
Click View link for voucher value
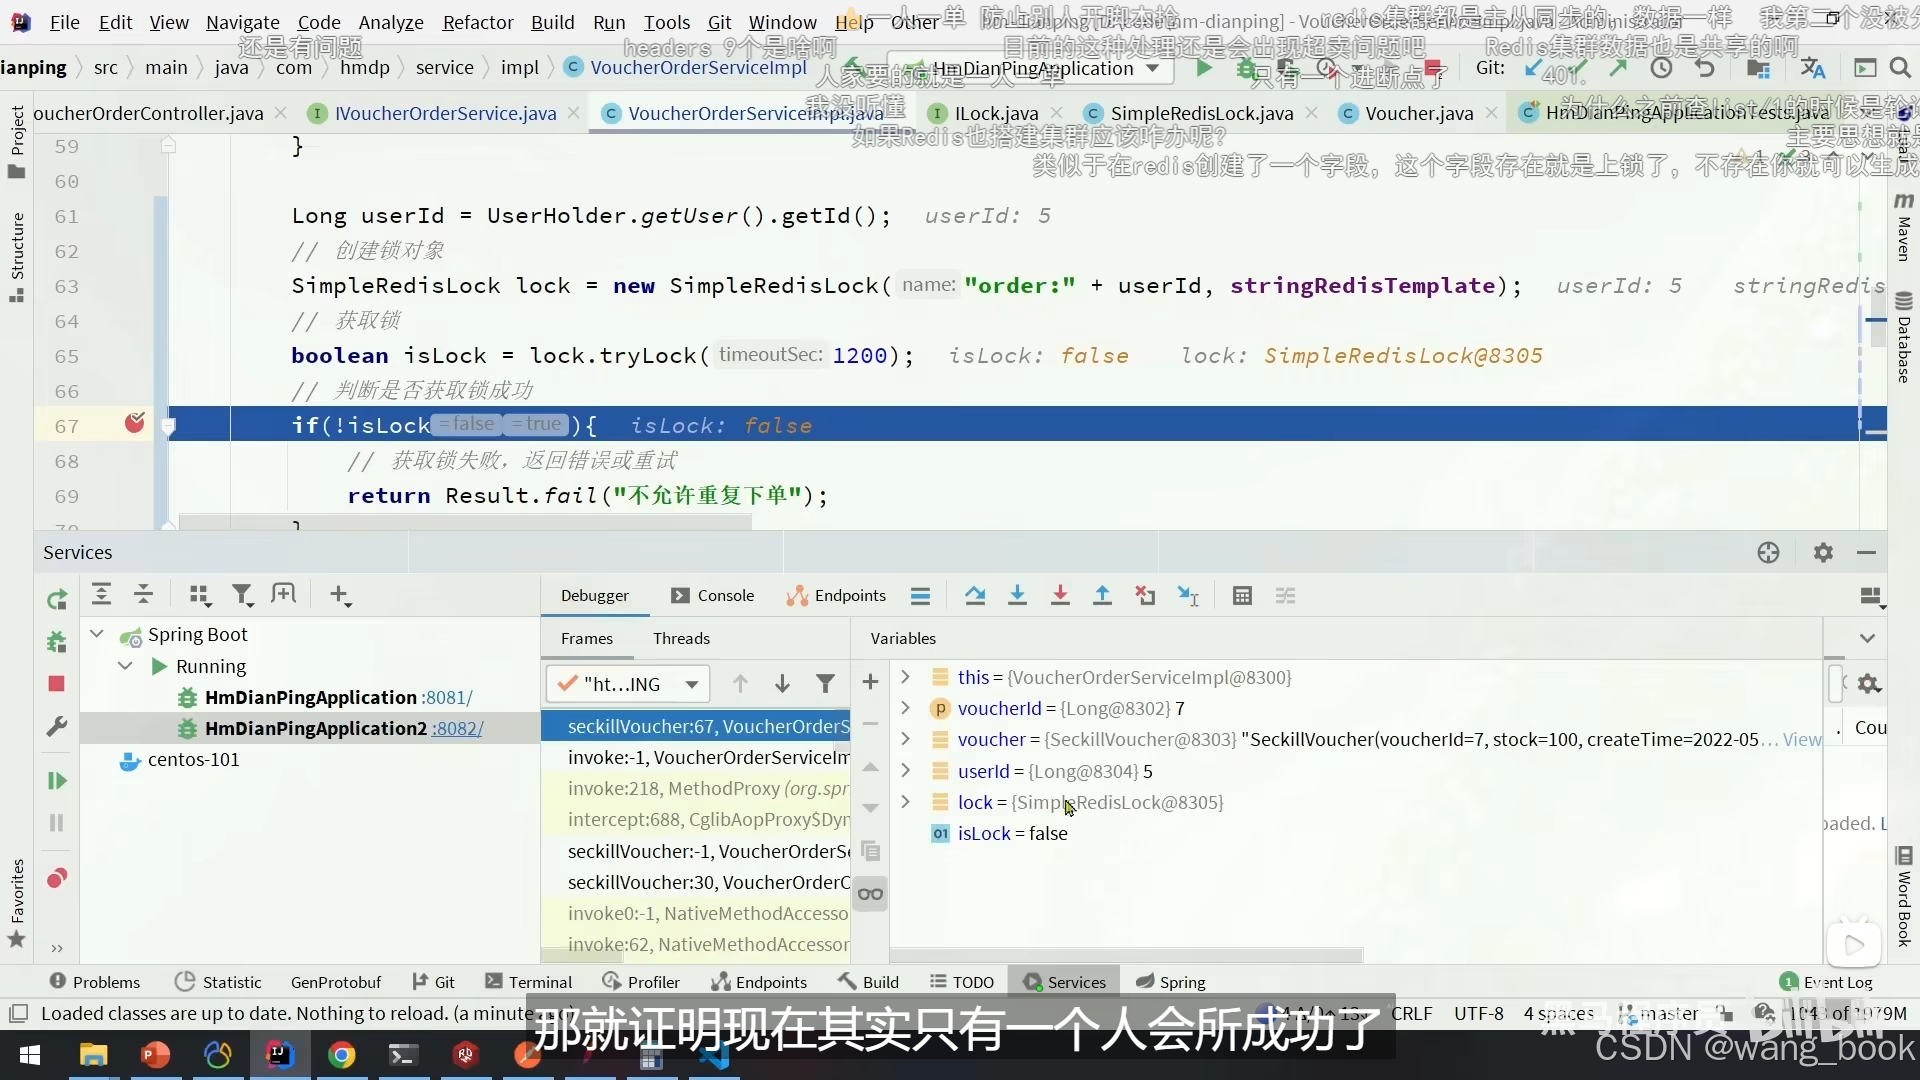(1802, 740)
